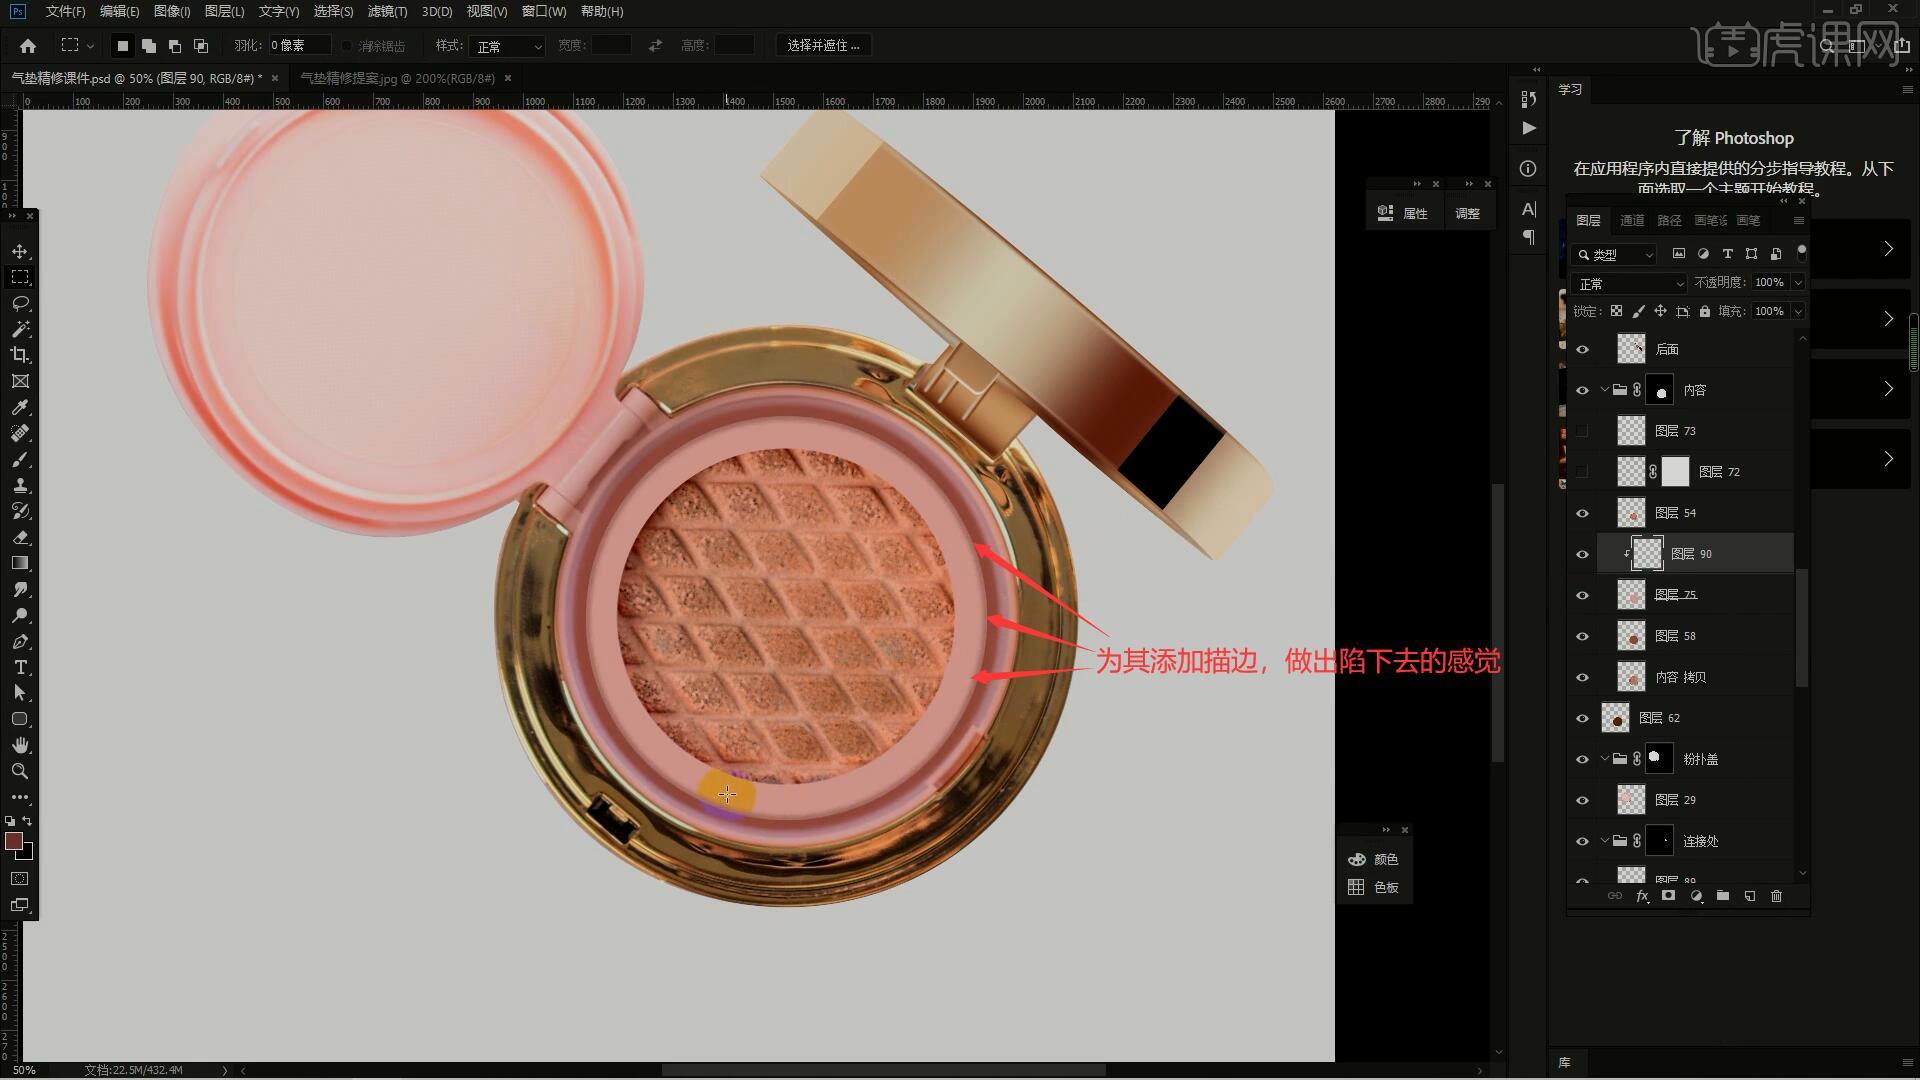Screen dimensions: 1920x1080
Task: Select the Zoom tool
Action: [20, 771]
